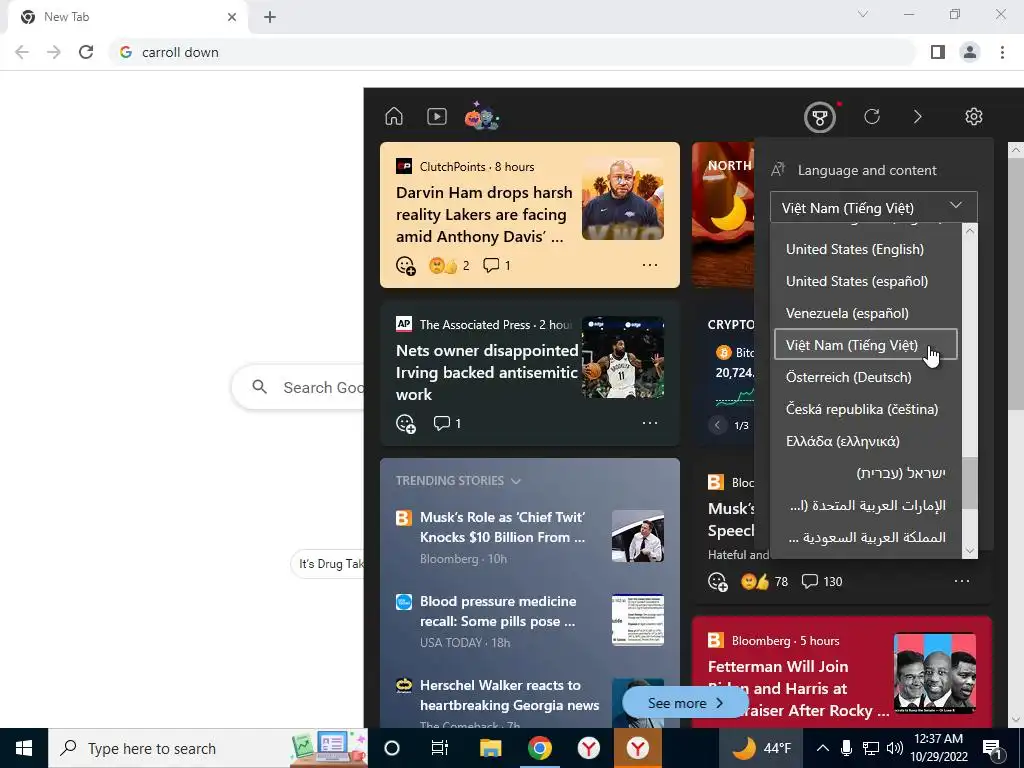Open more options for Nets owner card

point(650,423)
